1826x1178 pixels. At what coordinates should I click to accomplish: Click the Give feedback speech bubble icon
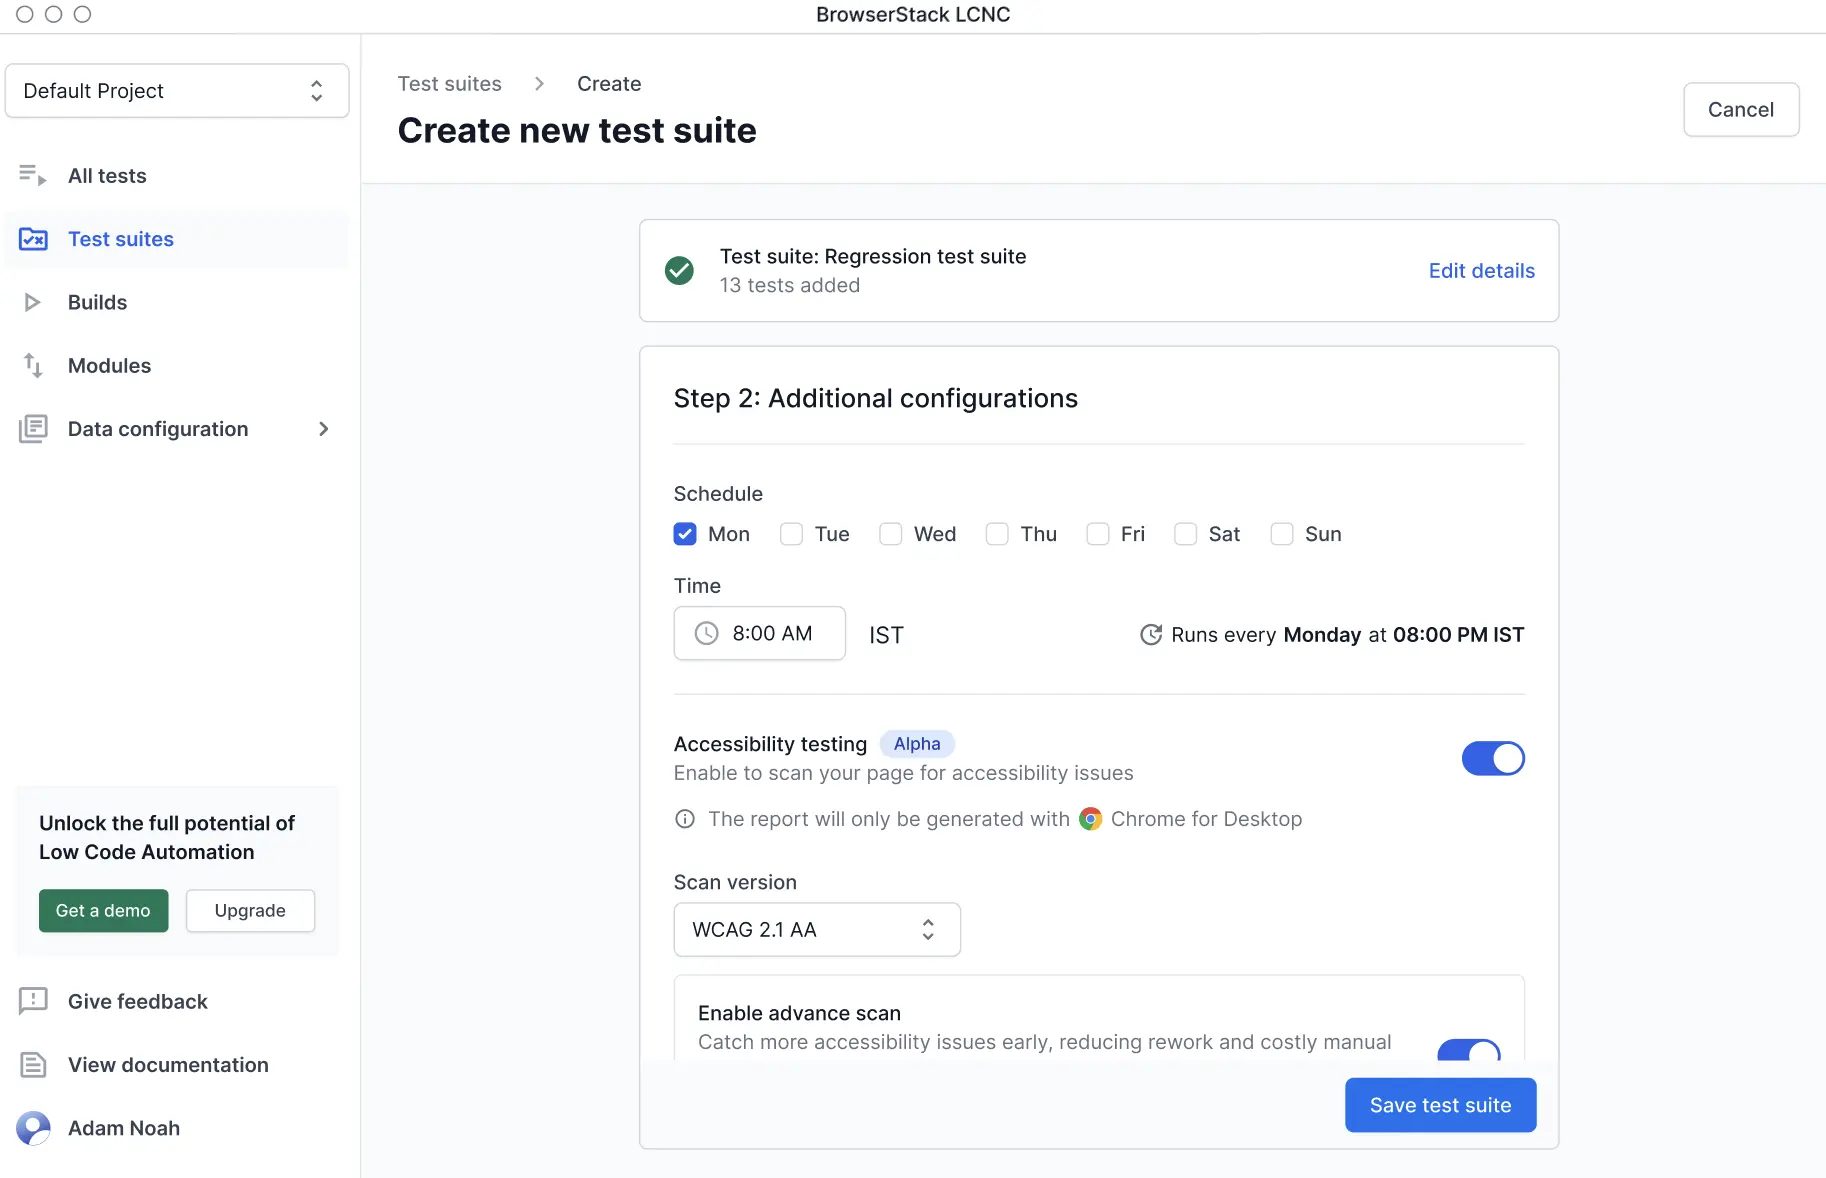point(33,1001)
